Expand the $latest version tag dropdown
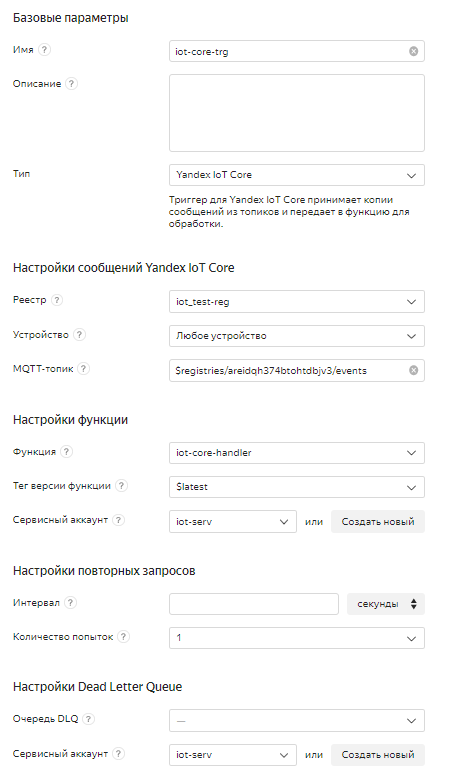Screen dimensions: 454x782 click(x=297, y=487)
